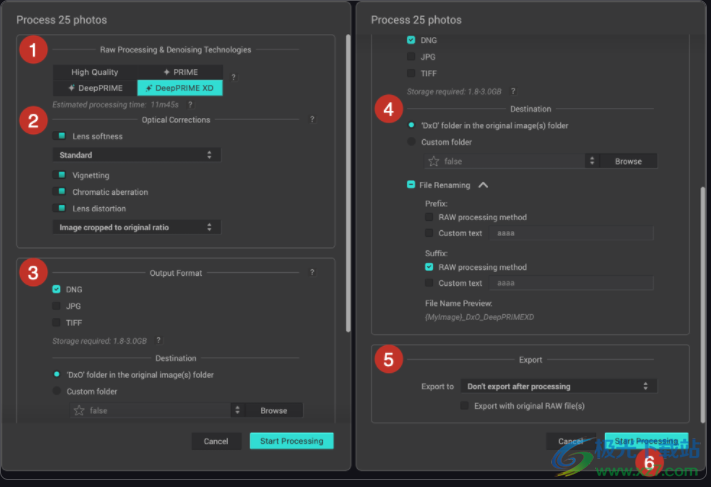Enable Prefix RAW processing method checkbox
711x487 pixels.
pos(429,217)
